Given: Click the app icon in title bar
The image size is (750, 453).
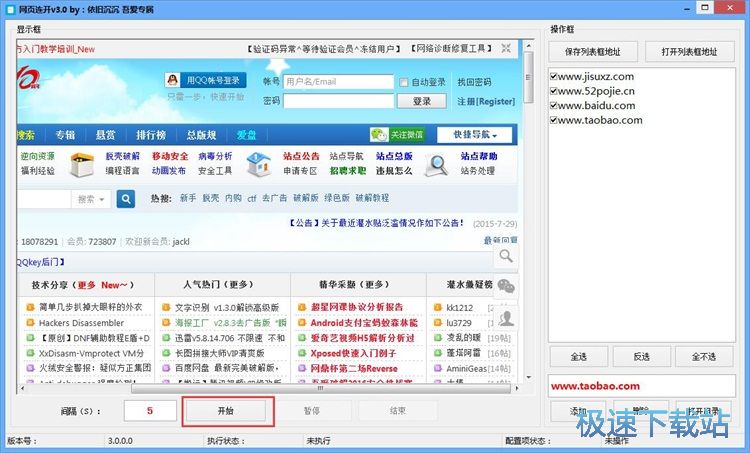Looking at the screenshot, I should (10, 9).
